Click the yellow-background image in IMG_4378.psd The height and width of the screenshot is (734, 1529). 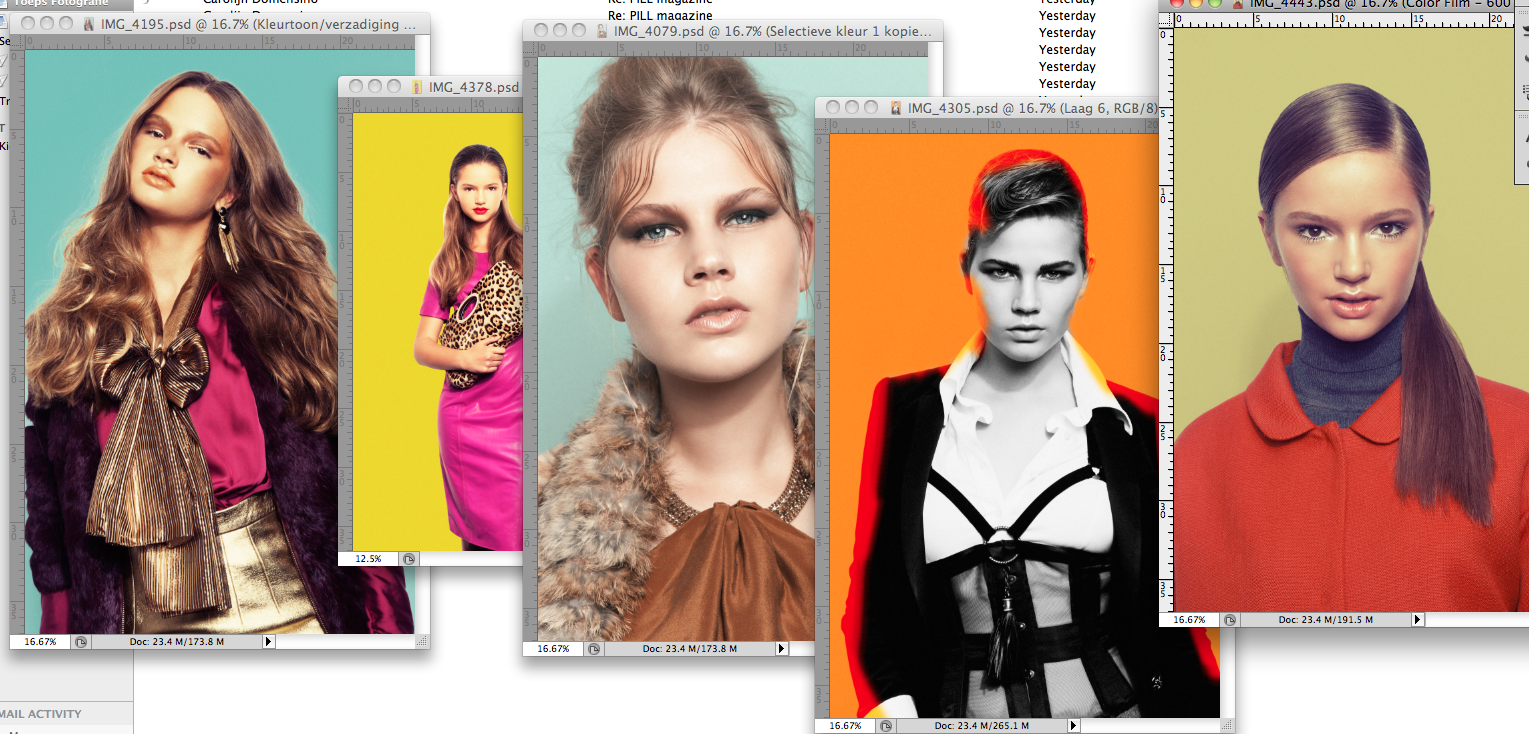(438, 331)
